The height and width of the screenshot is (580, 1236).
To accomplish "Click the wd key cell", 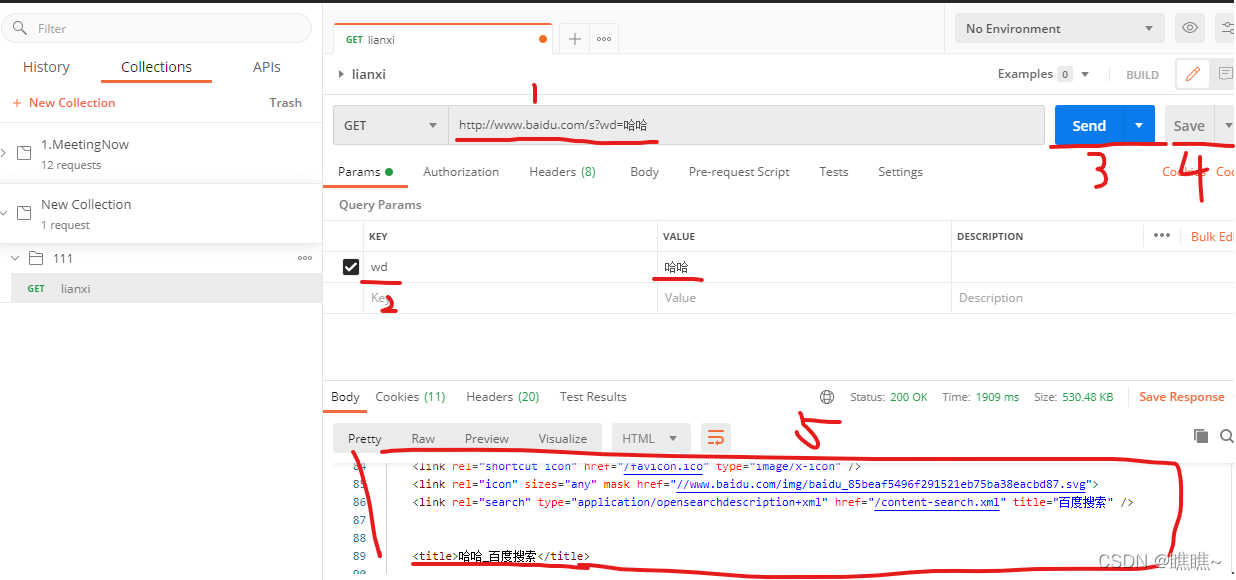I will 510,267.
